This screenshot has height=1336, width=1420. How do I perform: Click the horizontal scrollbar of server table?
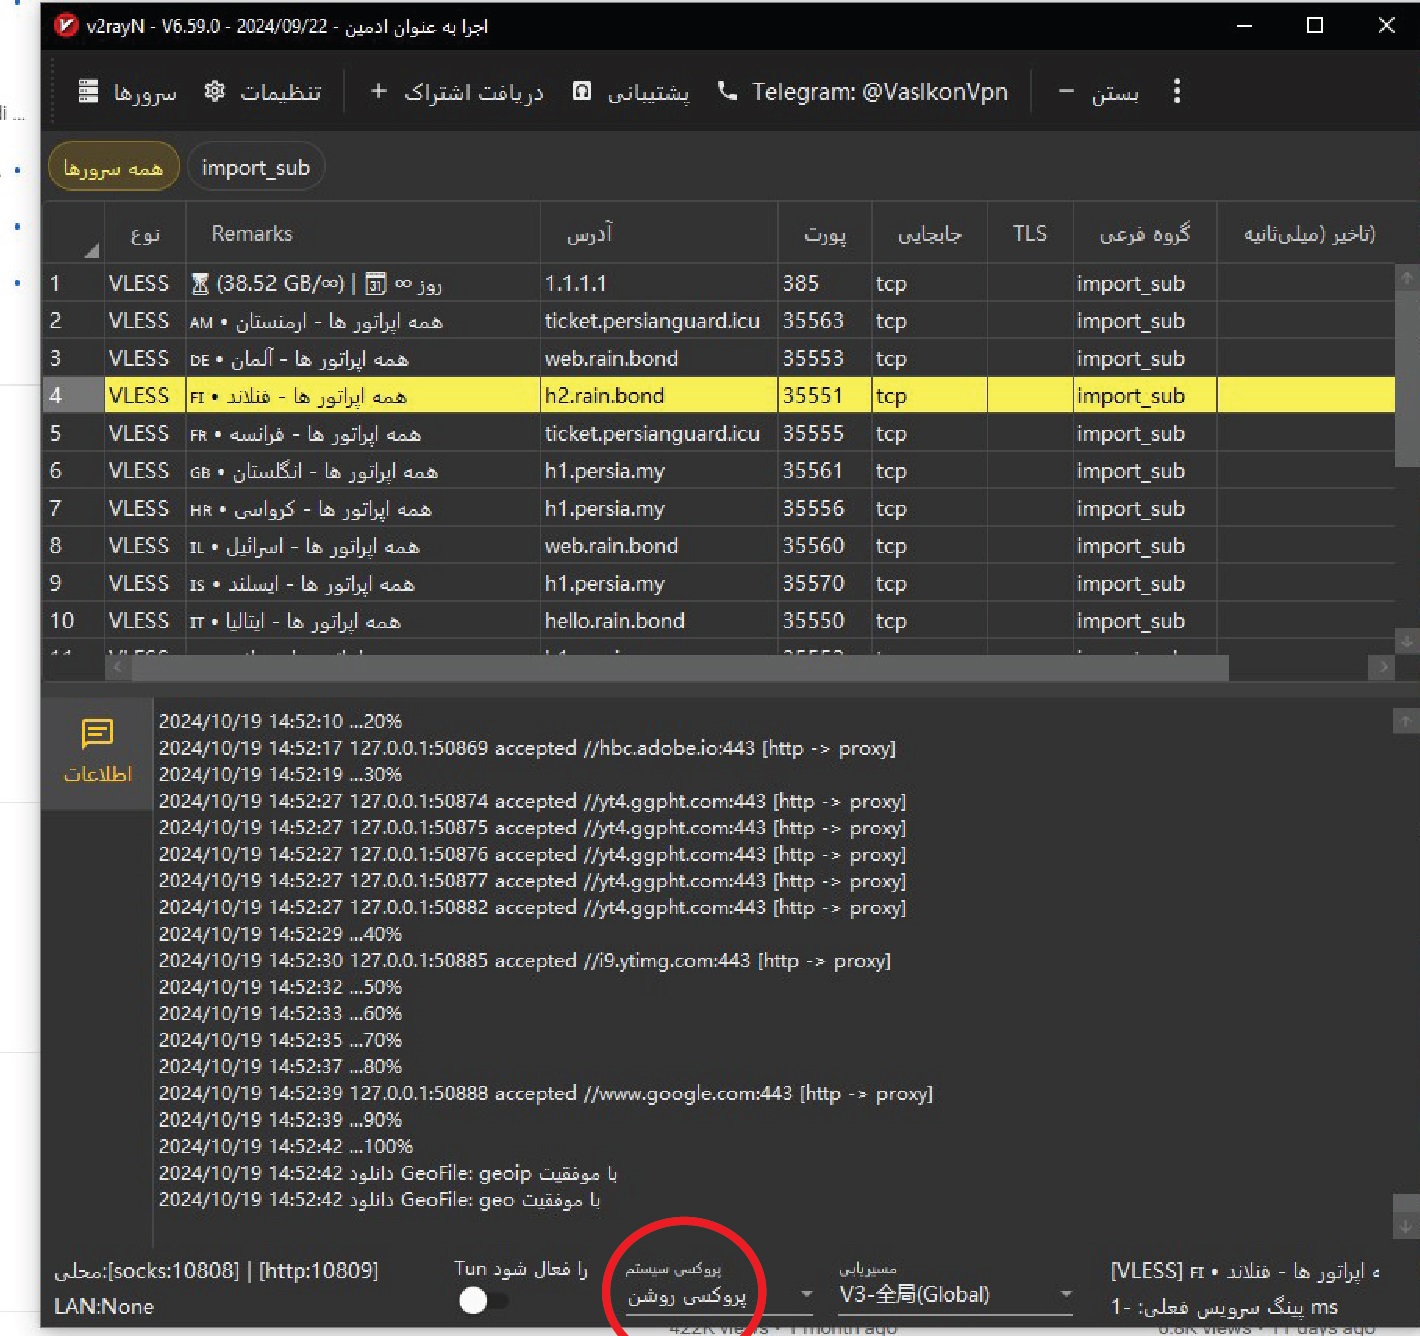pyautogui.click(x=680, y=667)
